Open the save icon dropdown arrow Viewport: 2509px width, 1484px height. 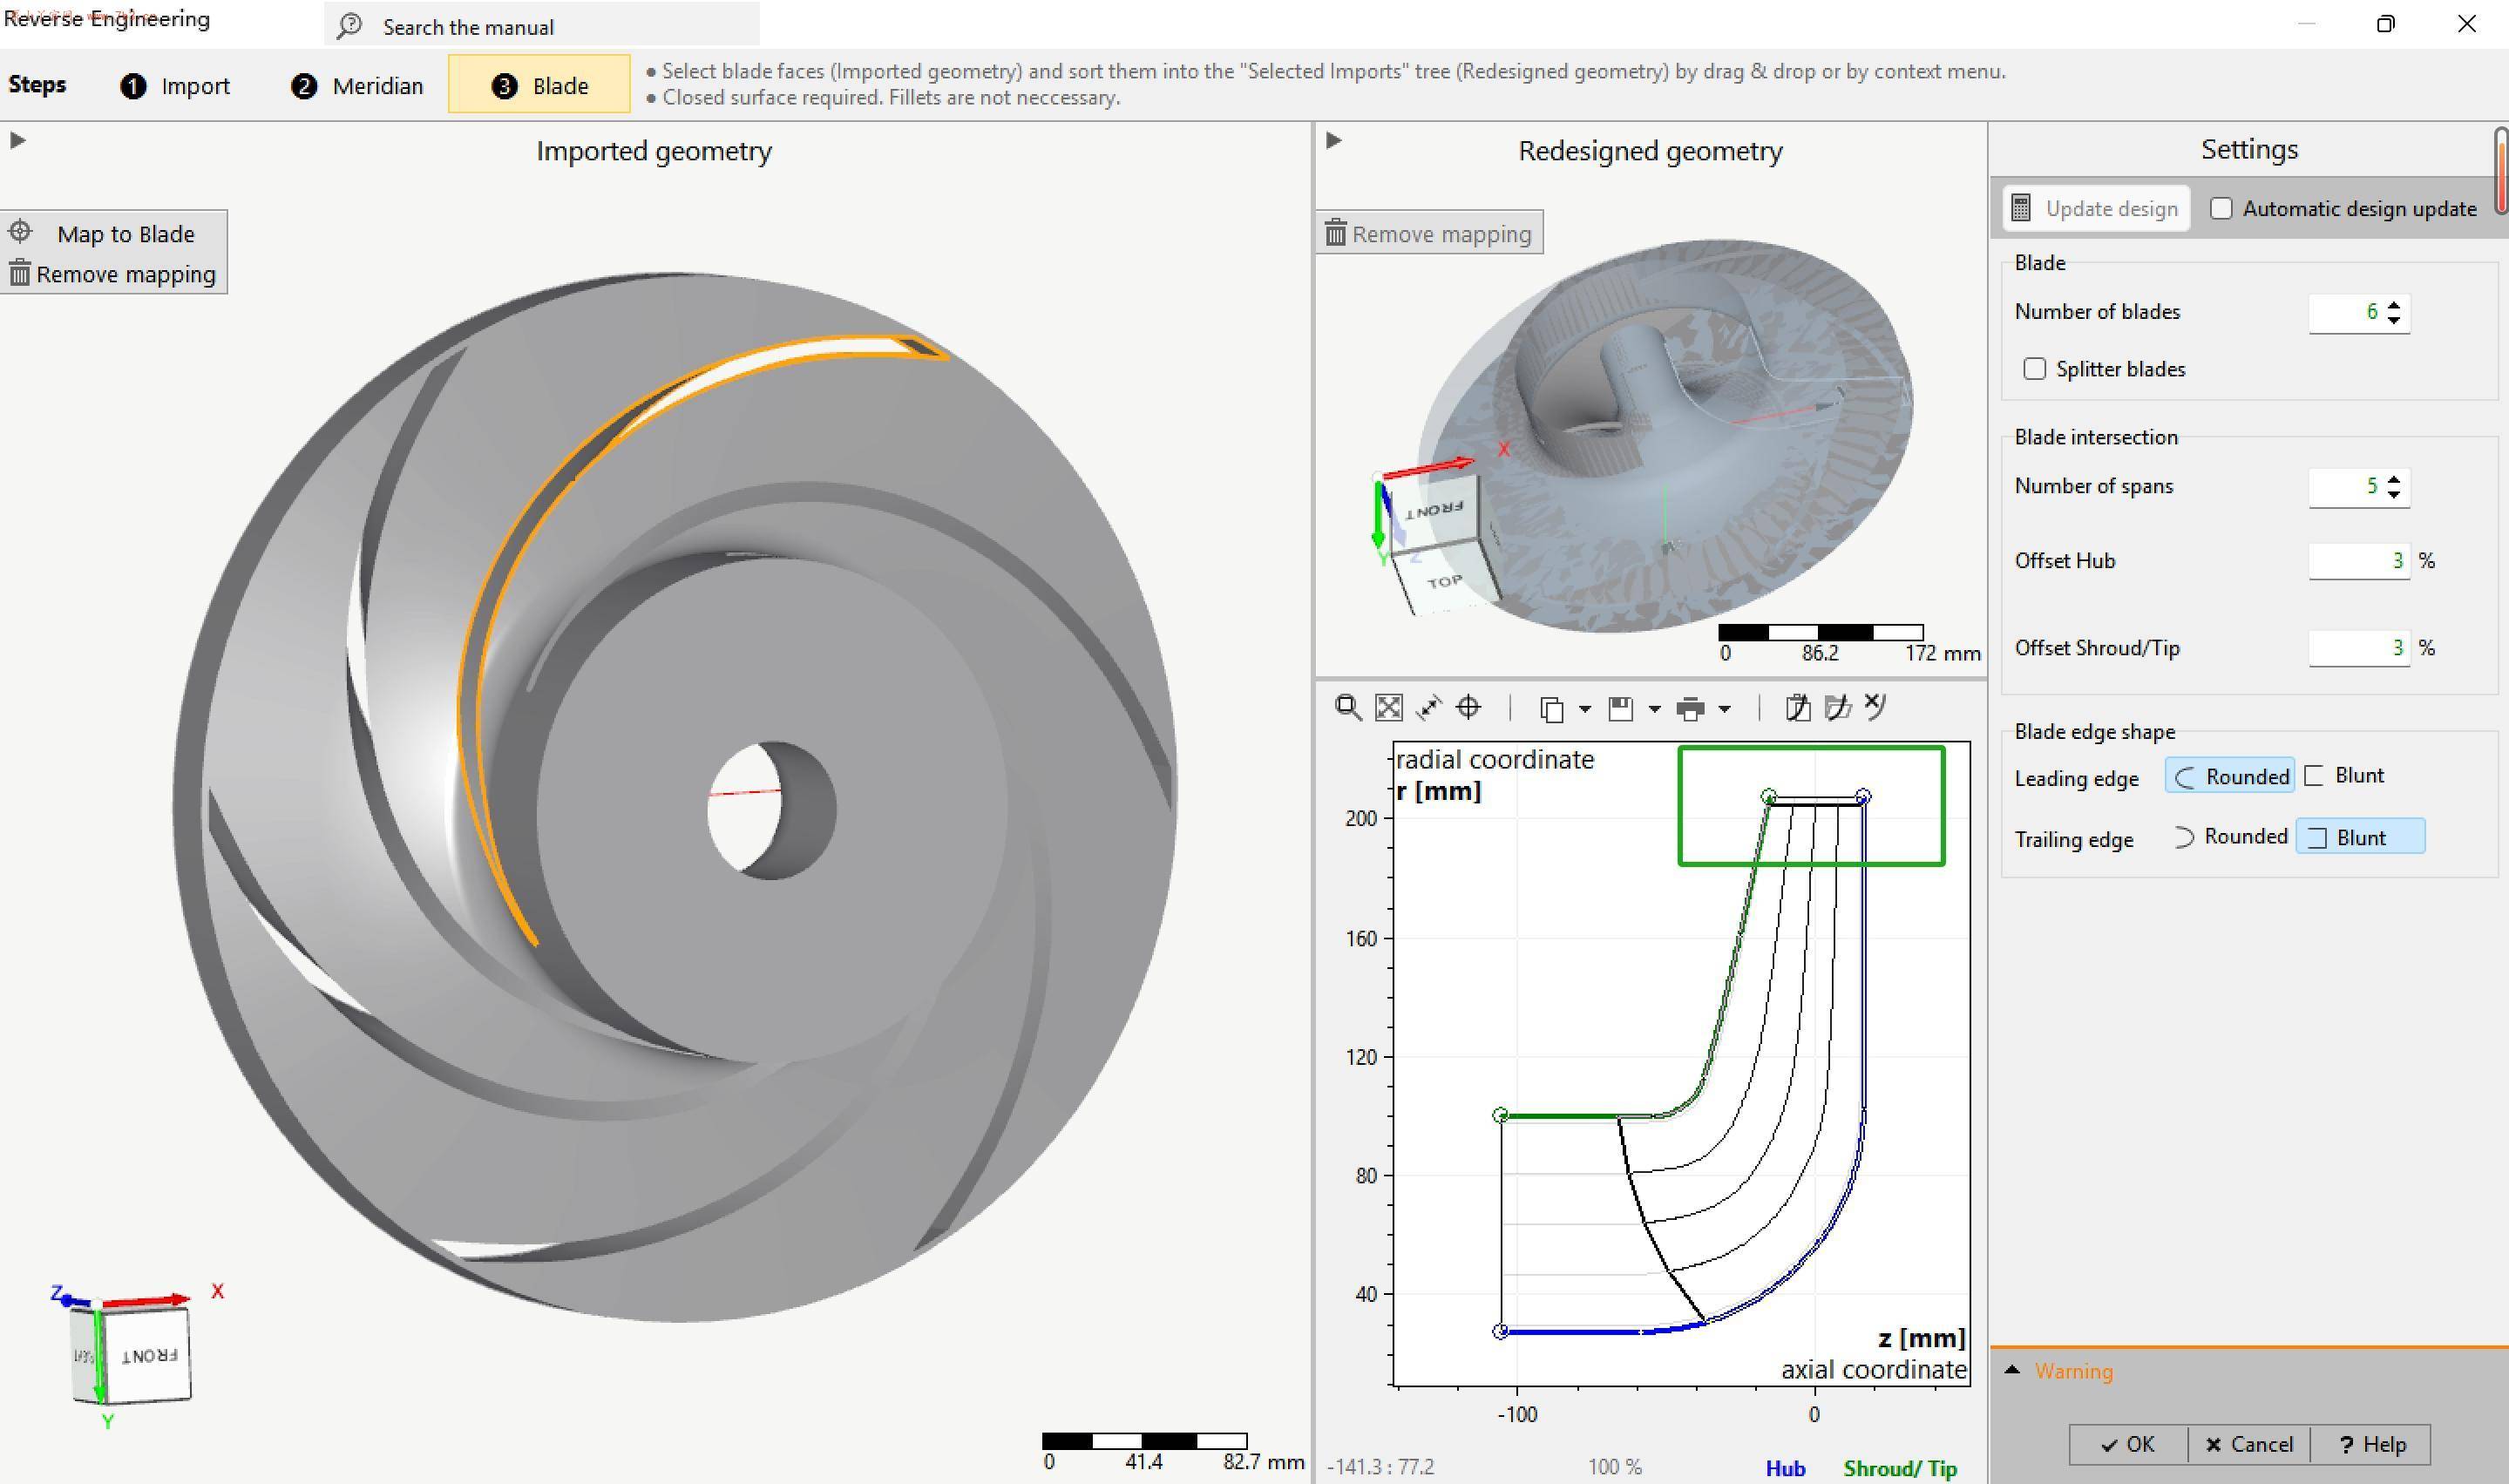point(1654,709)
